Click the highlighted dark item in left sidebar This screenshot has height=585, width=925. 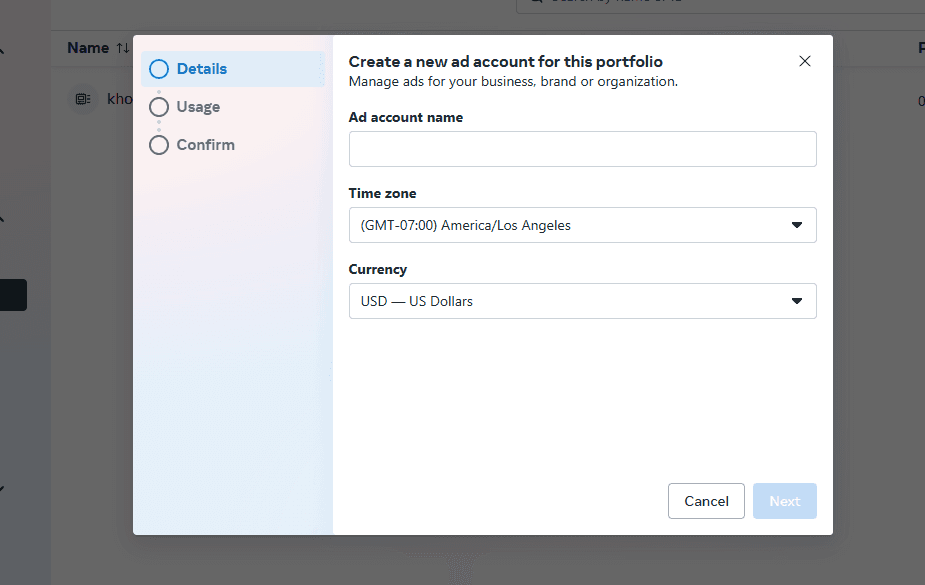[13, 294]
